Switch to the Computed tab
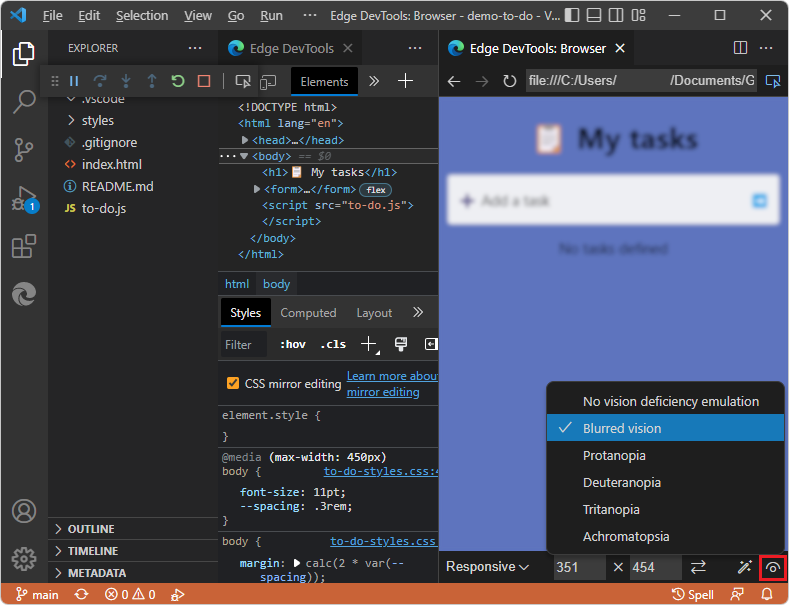This screenshot has height=605, width=789. click(308, 313)
